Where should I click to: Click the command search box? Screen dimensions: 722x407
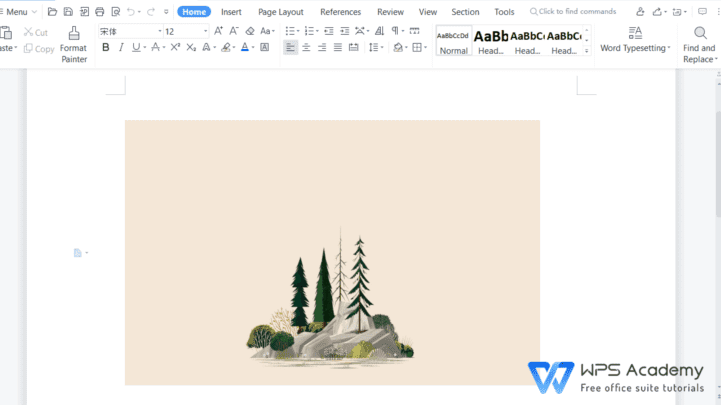pyautogui.click(x=573, y=12)
